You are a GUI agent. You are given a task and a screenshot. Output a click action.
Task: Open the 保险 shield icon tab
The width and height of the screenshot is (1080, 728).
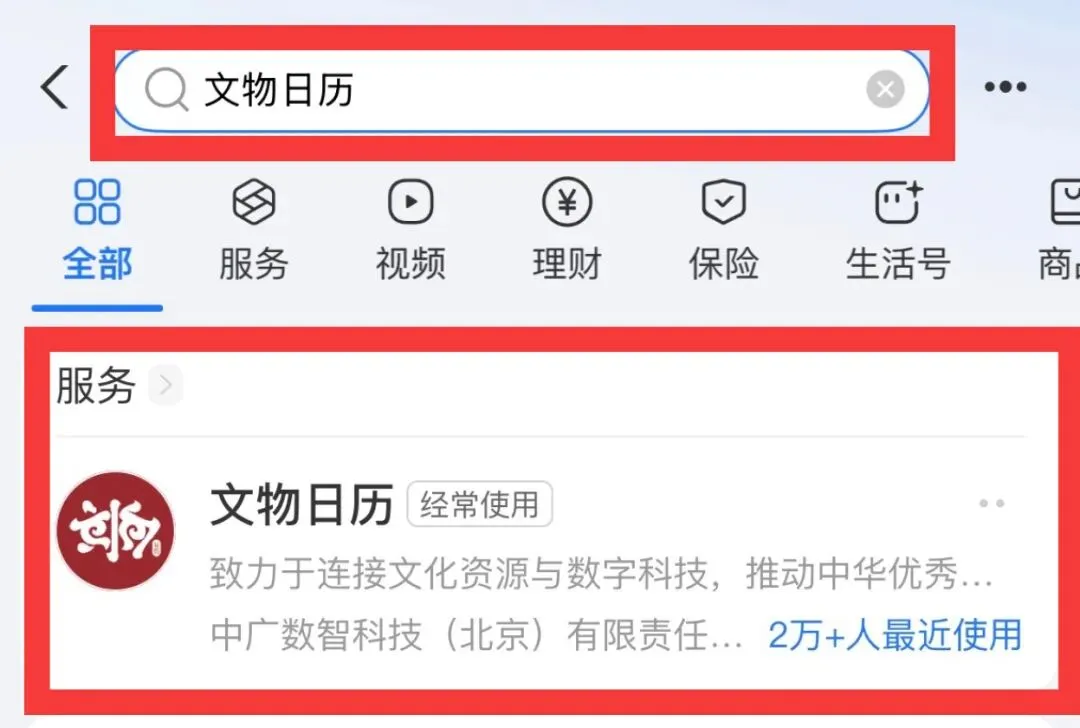pos(723,231)
